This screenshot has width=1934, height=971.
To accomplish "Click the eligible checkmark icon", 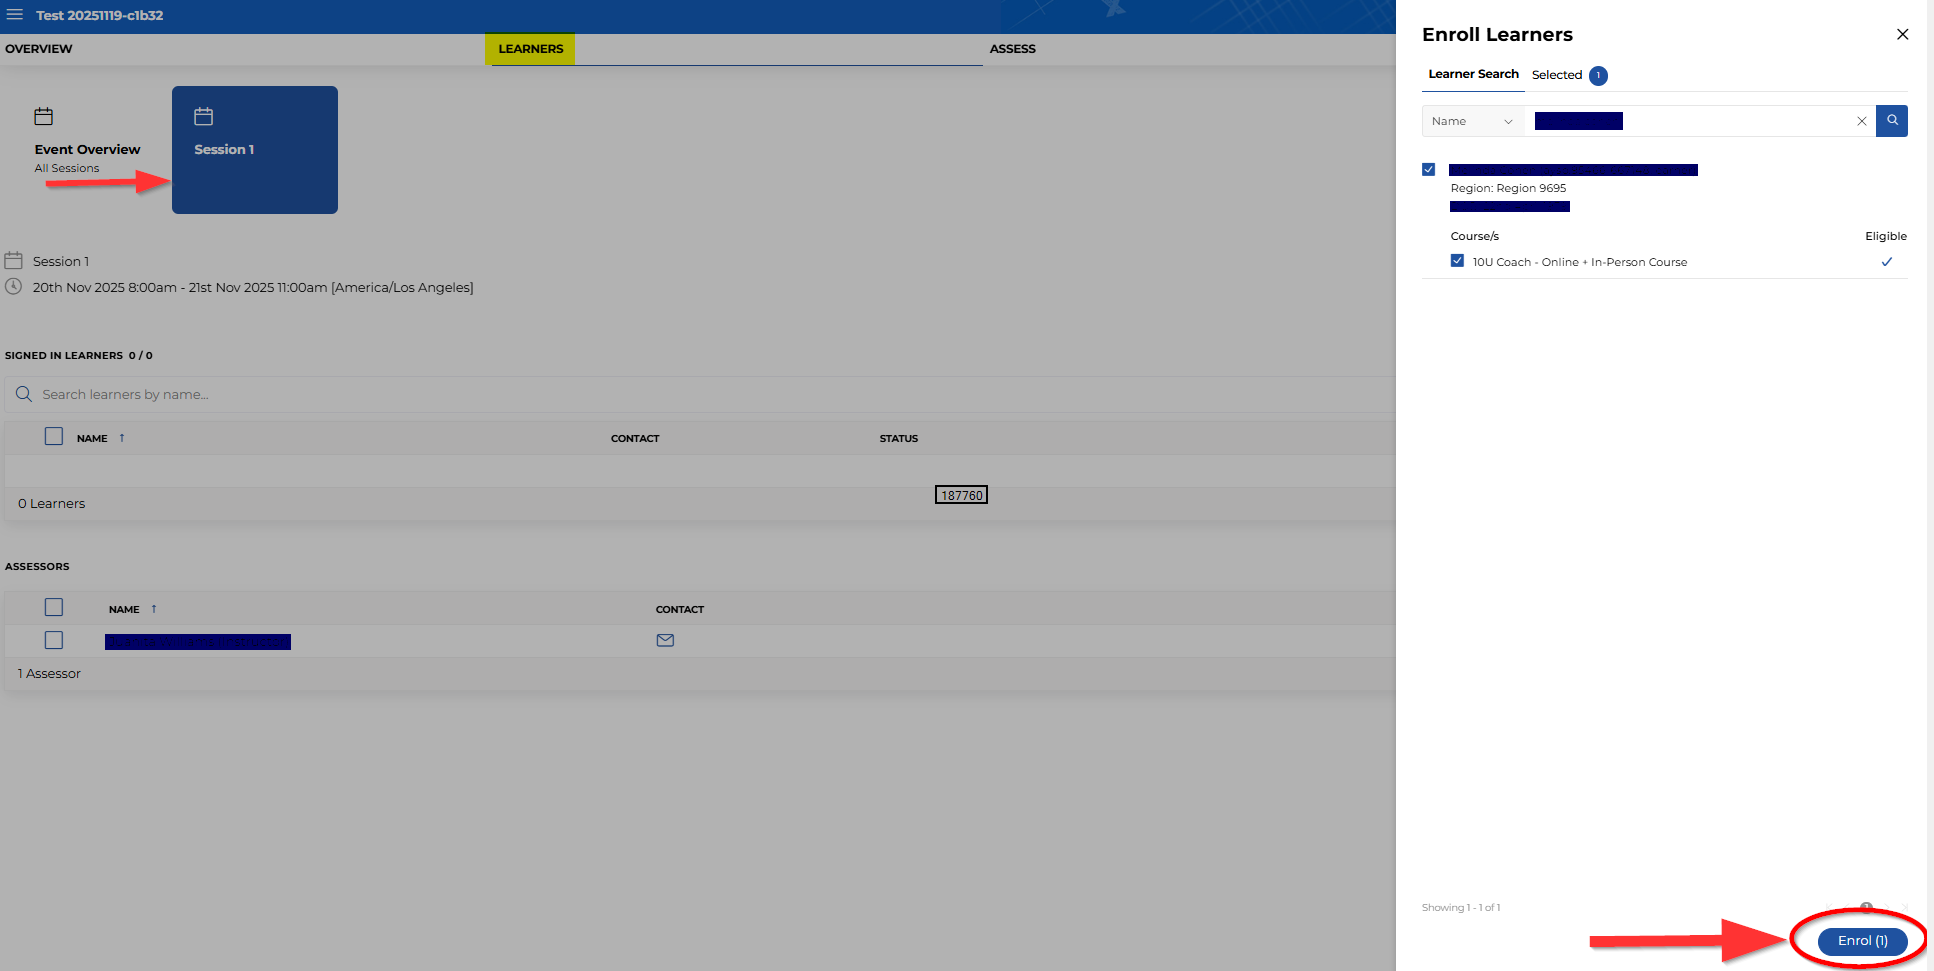I will (x=1886, y=262).
